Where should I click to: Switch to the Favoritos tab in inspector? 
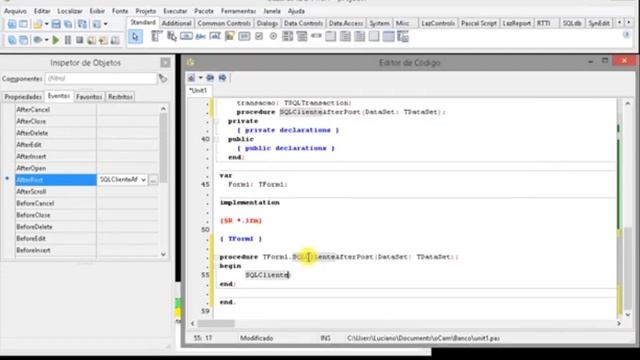point(89,97)
